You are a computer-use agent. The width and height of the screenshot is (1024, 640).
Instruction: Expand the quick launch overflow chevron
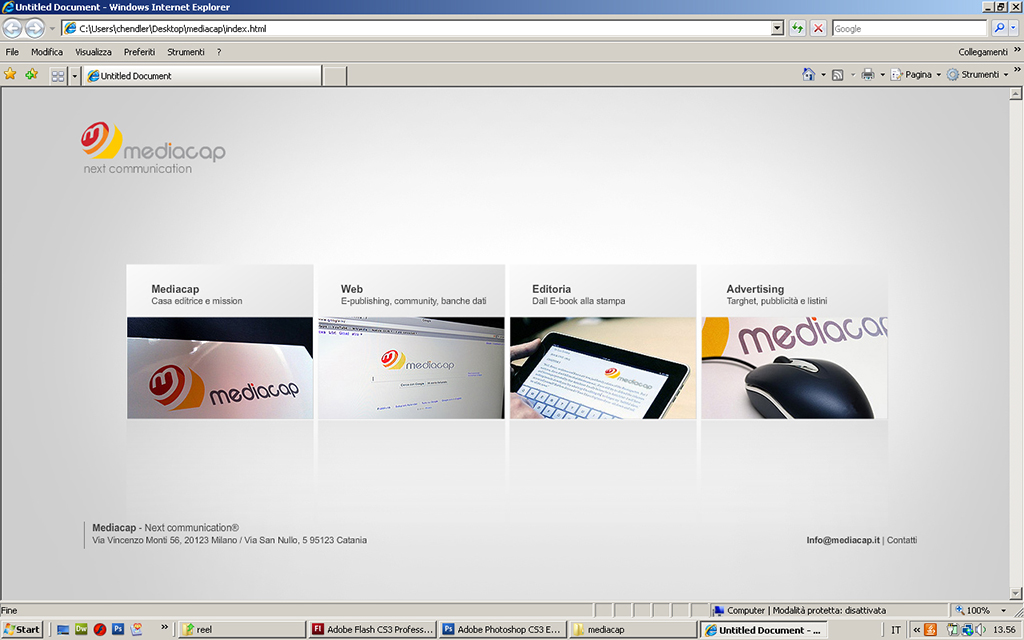coord(164,628)
